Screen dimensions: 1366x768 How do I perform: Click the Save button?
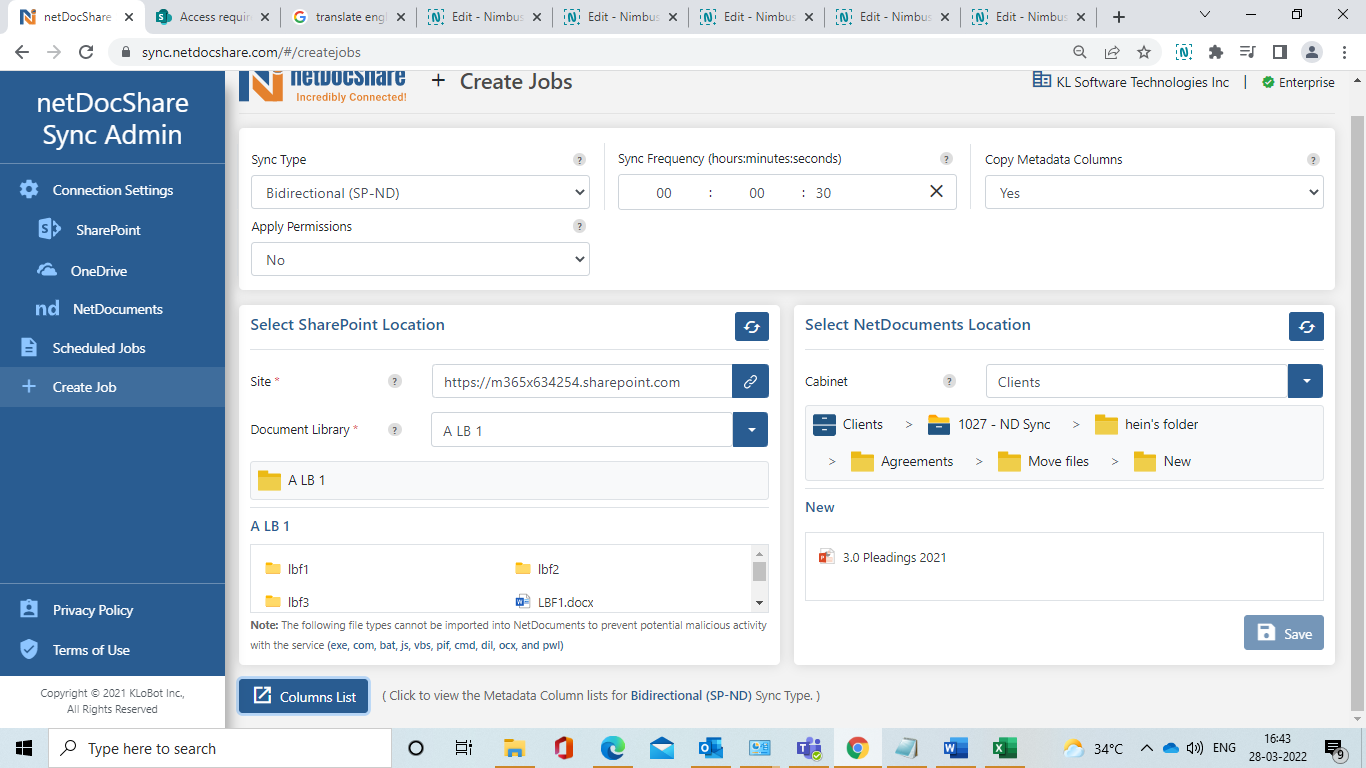(1284, 633)
